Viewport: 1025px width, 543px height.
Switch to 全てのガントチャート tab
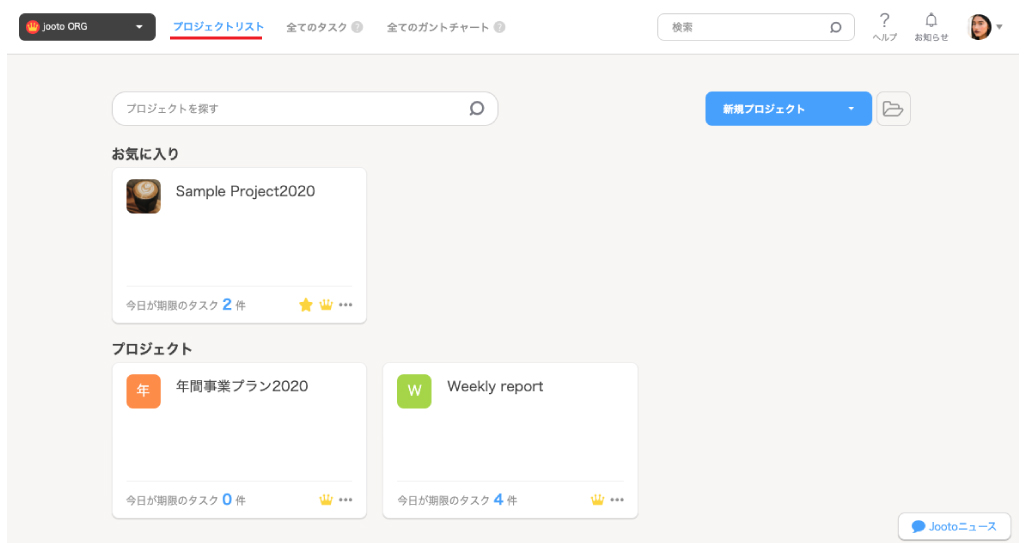click(438, 28)
